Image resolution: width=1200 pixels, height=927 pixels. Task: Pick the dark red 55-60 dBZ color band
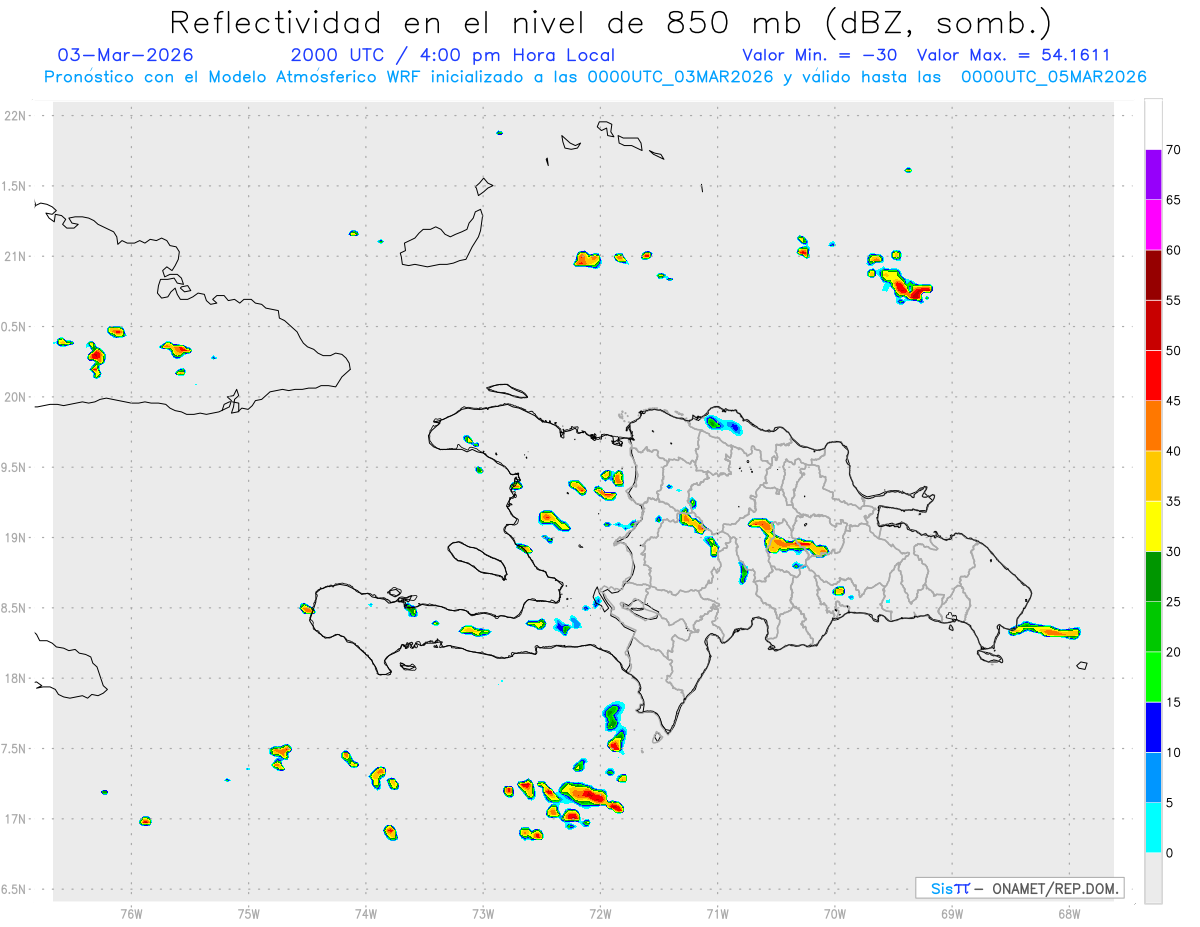point(1154,275)
